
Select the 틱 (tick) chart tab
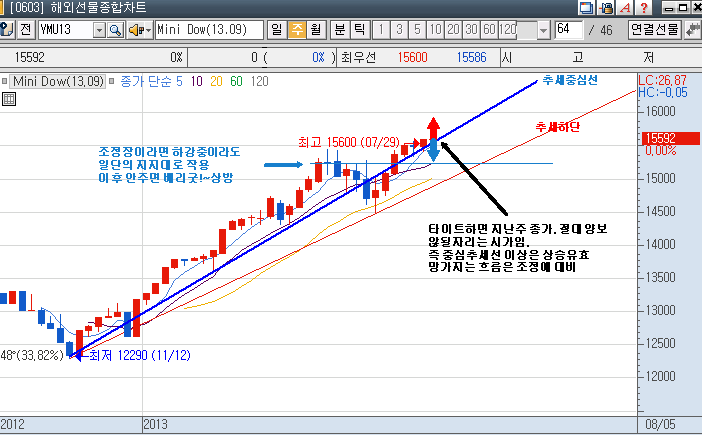360,29
